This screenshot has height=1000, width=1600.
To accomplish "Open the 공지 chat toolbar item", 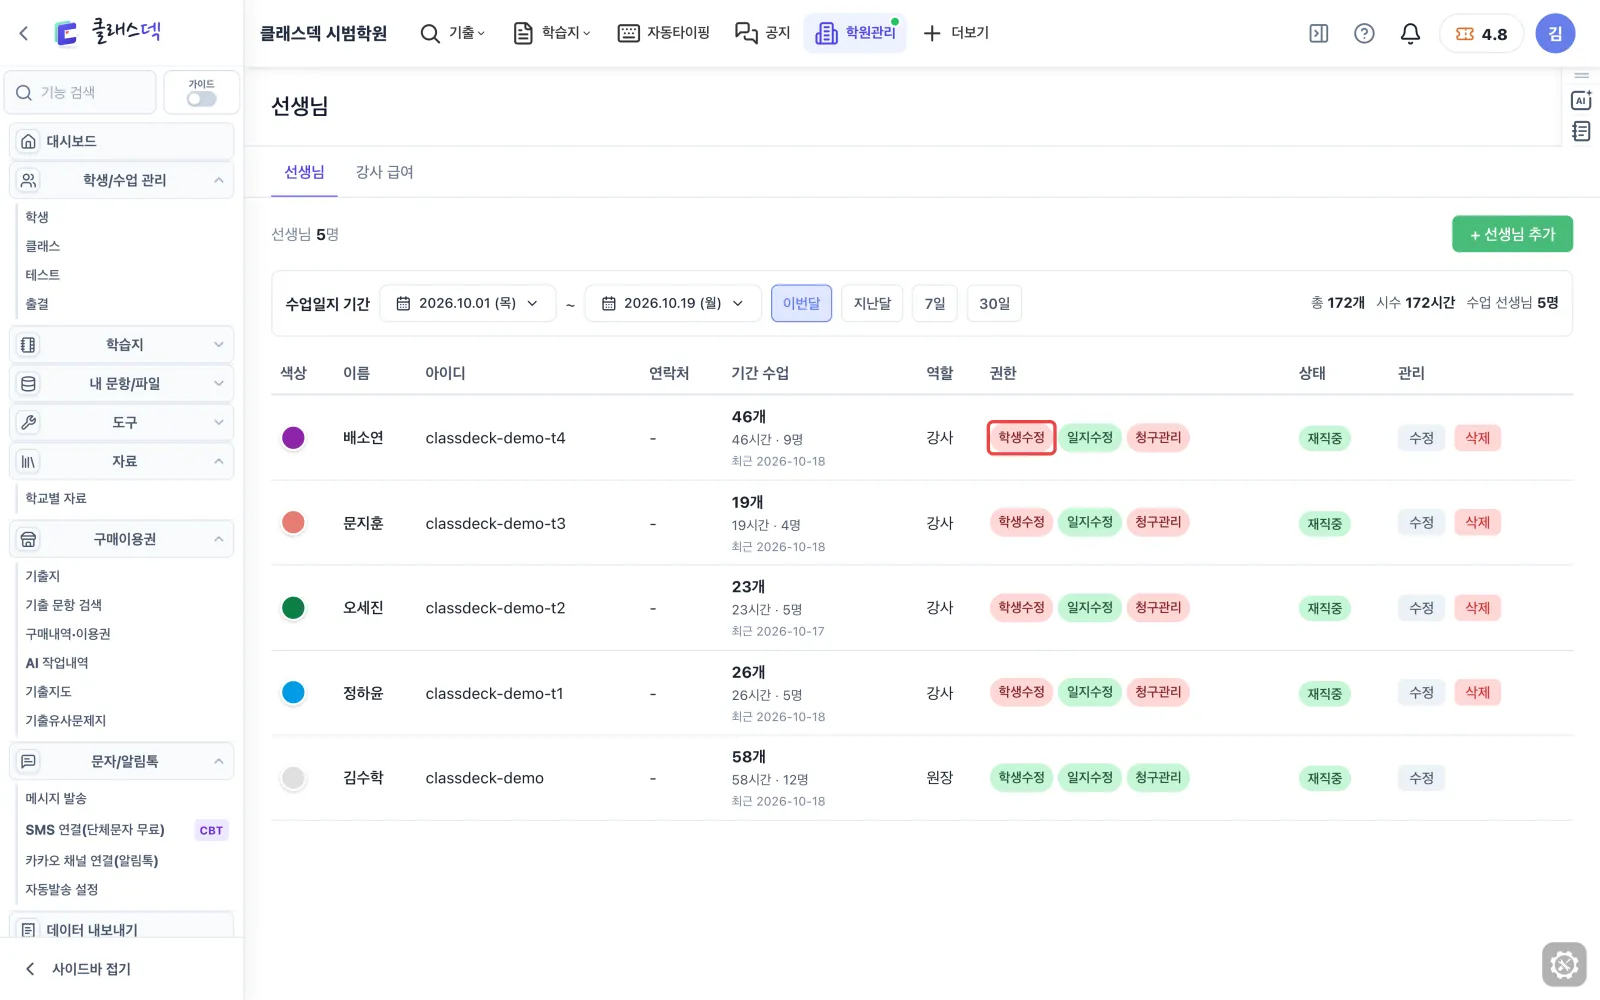I will pyautogui.click(x=763, y=33).
